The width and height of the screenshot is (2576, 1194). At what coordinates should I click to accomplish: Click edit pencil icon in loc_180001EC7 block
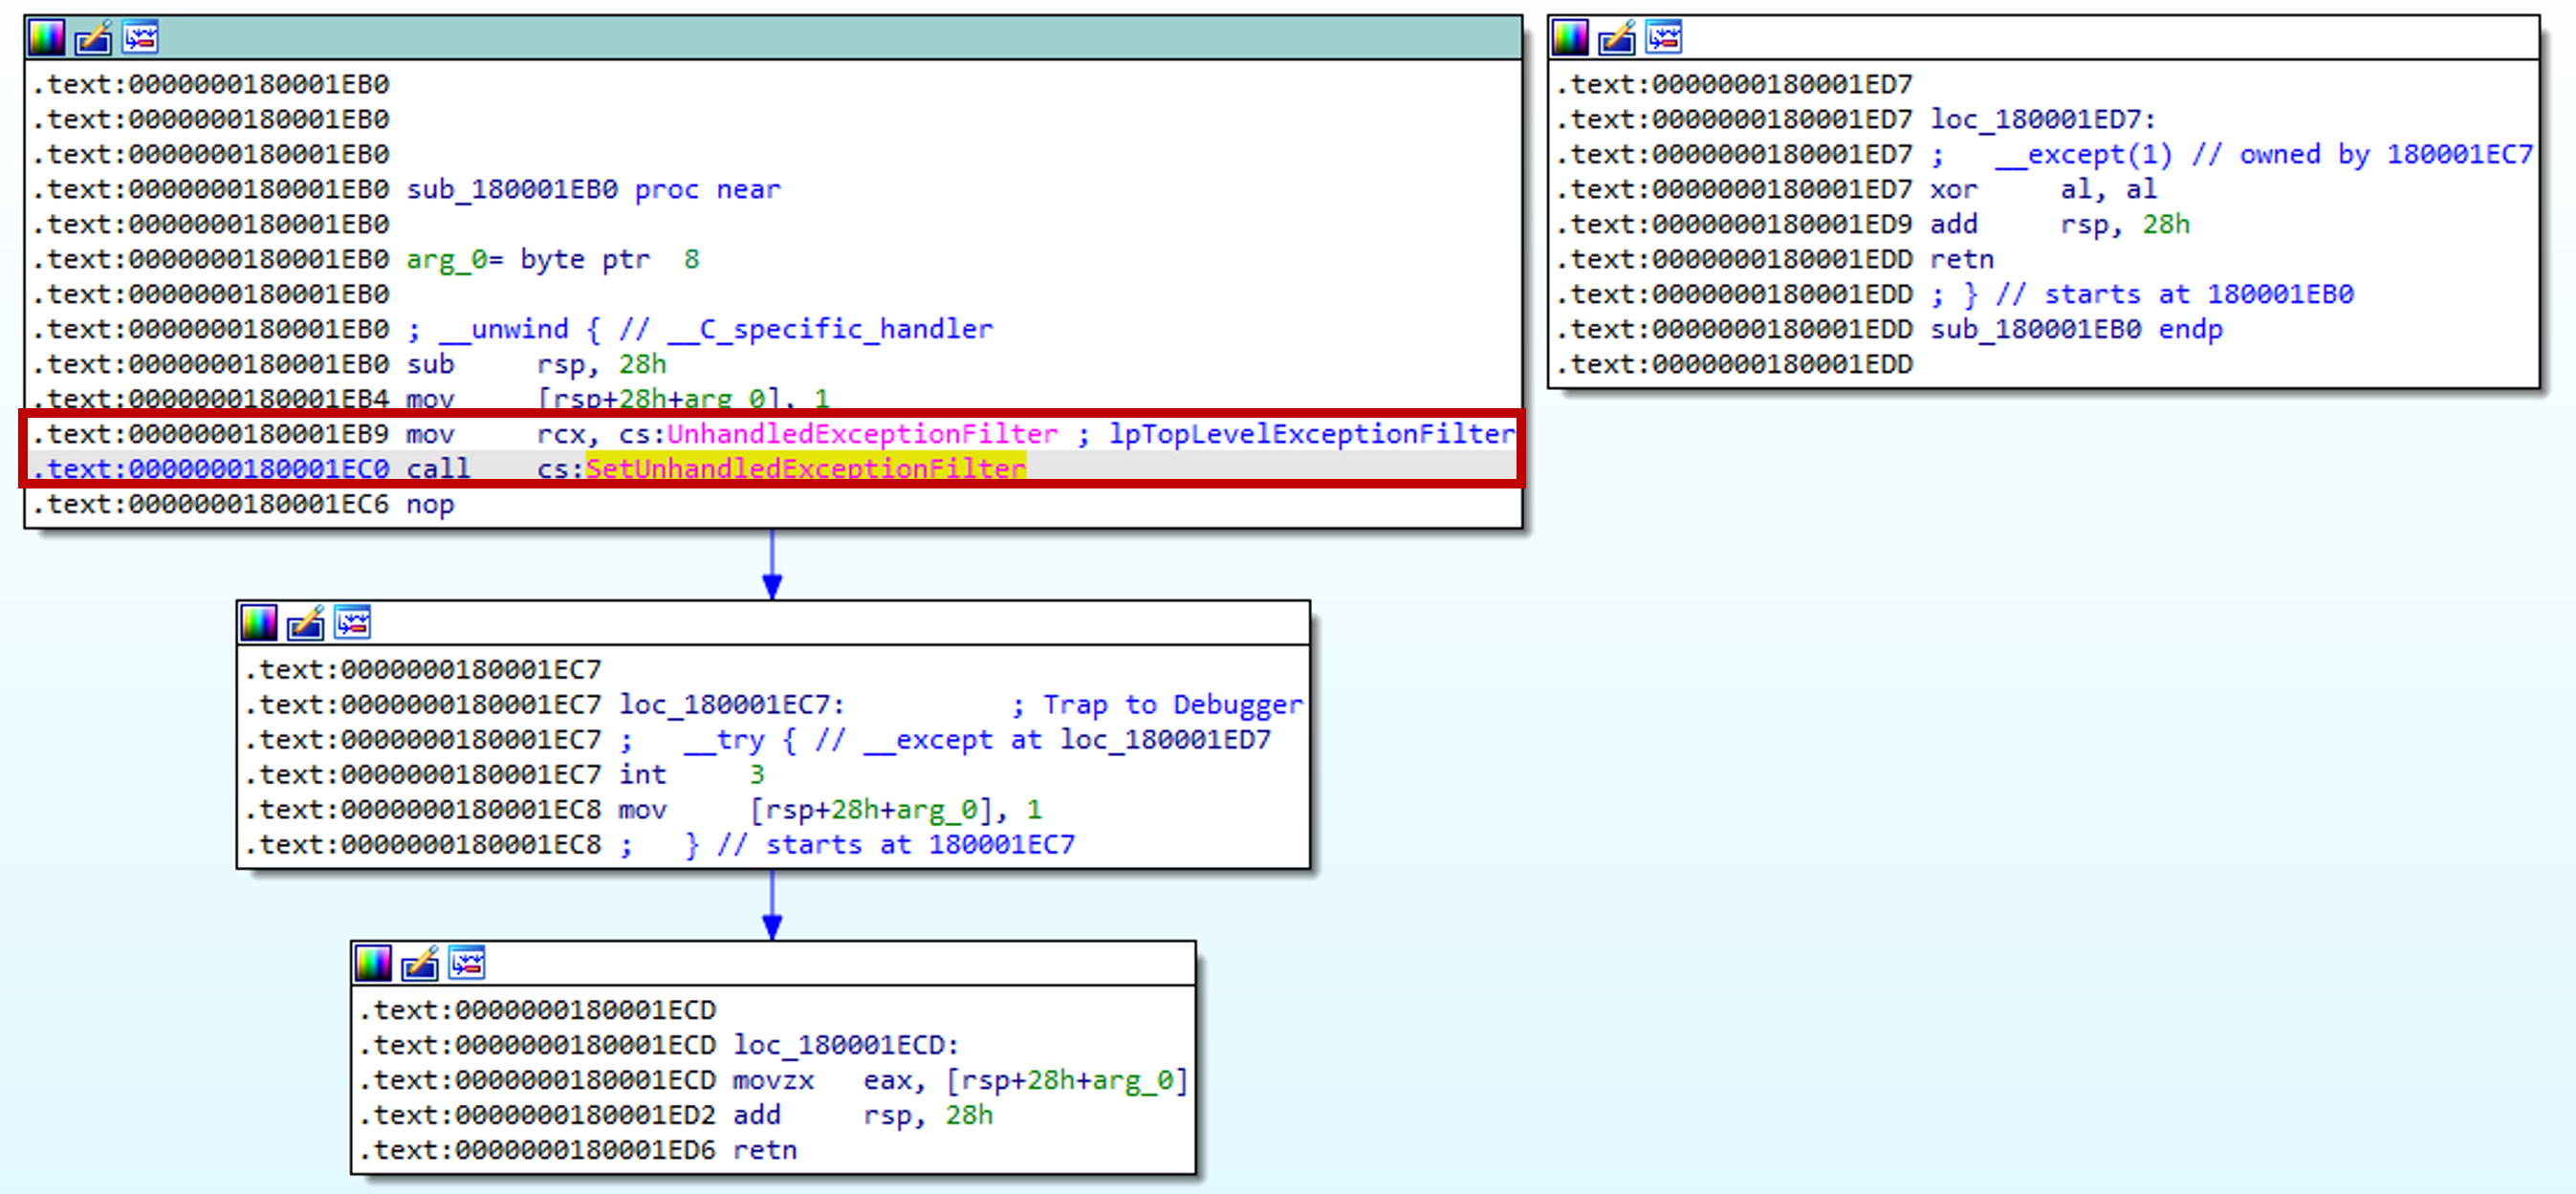(x=306, y=623)
